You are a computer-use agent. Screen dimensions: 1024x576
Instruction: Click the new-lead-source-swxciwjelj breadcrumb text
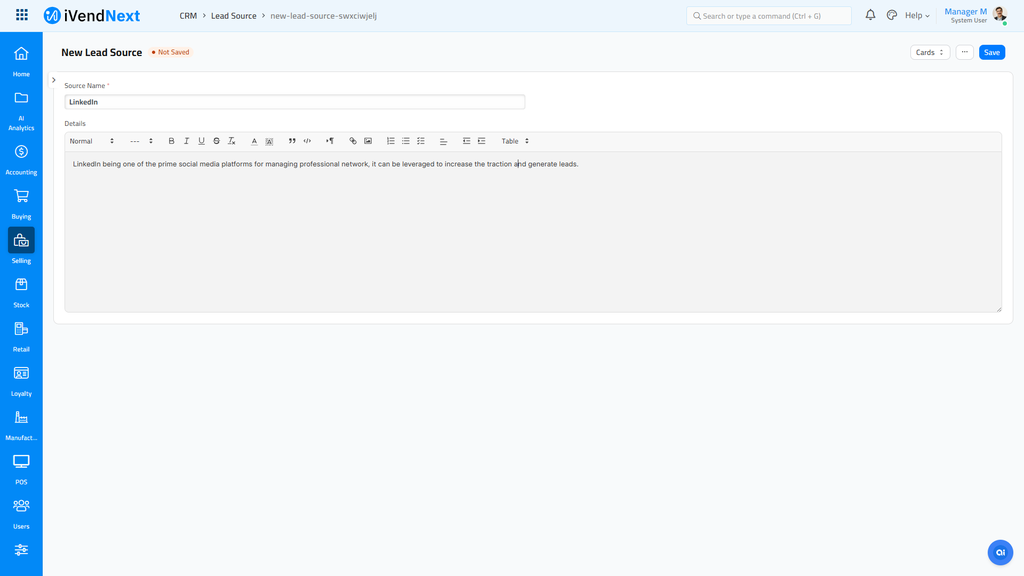pyautogui.click(x=323, y=16)
